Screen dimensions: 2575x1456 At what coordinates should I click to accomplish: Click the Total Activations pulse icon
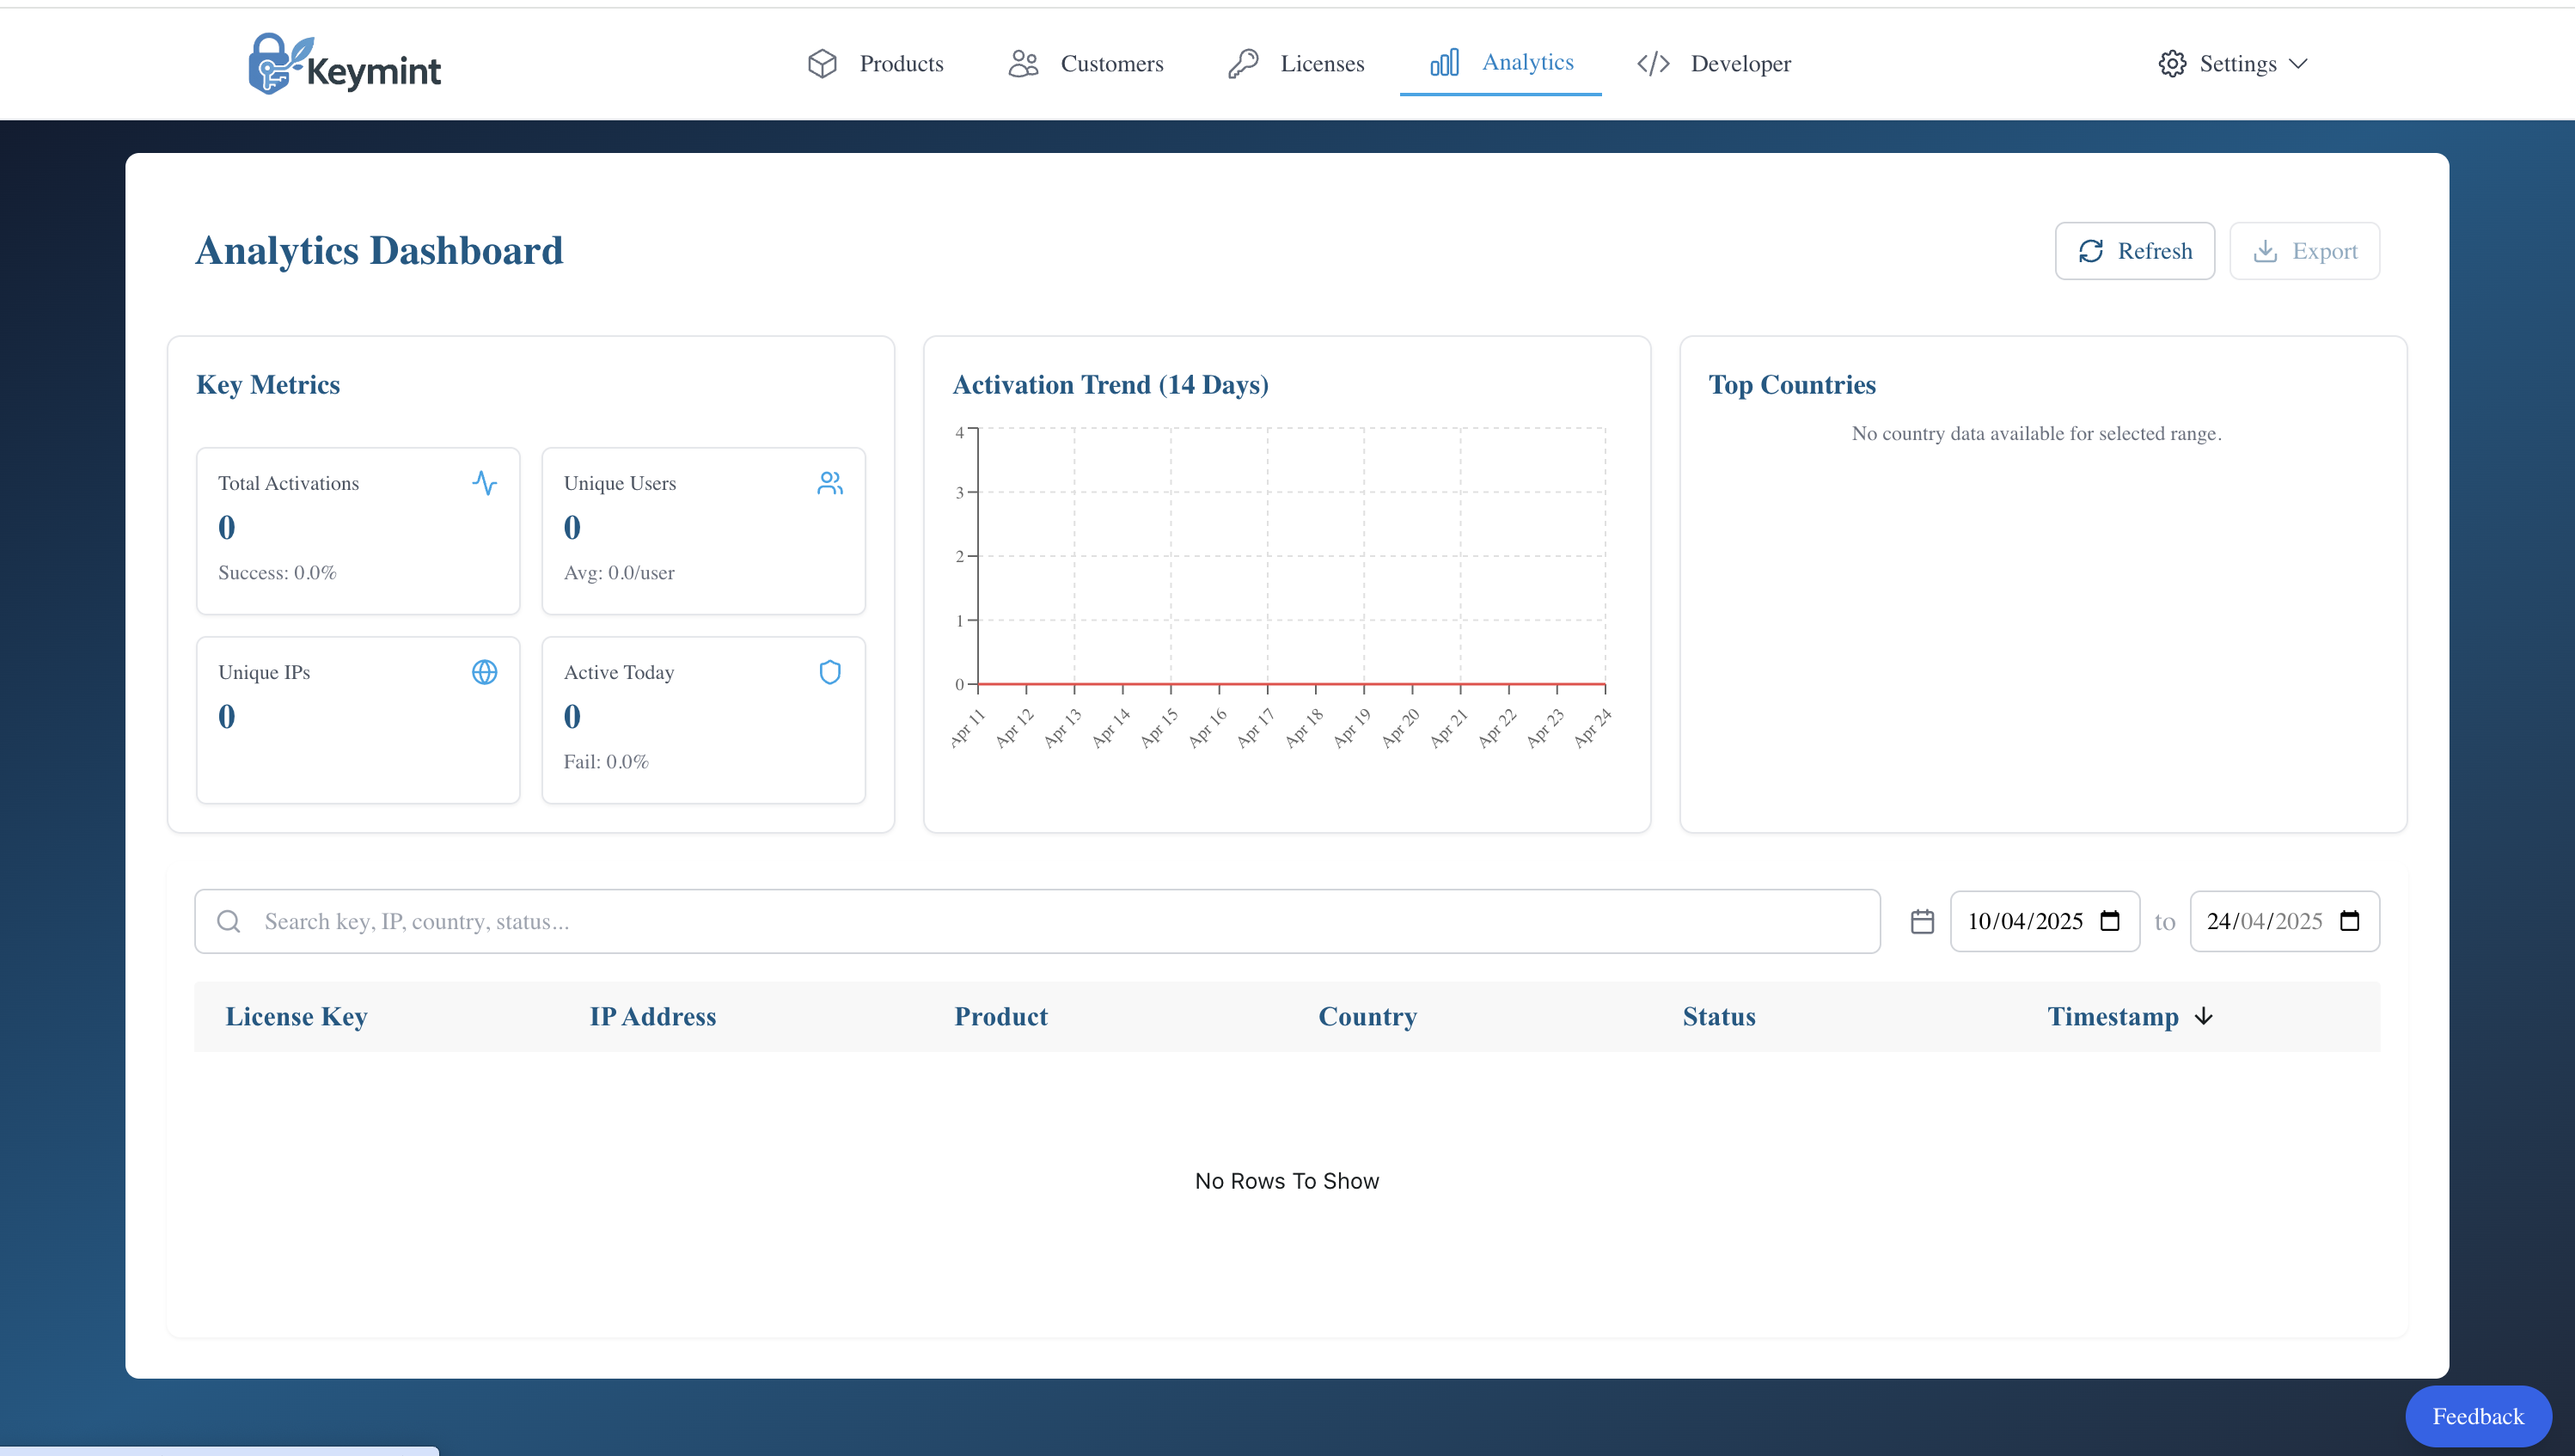coord(484,483)
